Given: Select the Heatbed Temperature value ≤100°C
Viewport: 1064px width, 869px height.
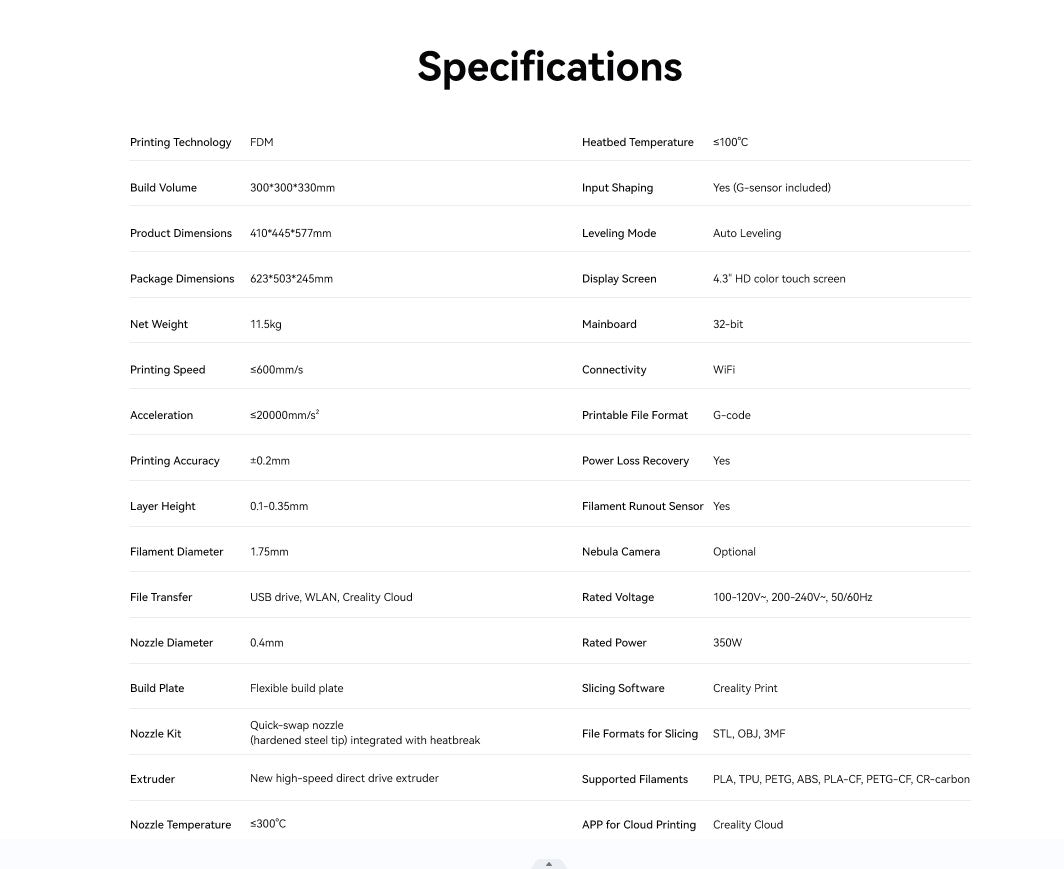Looking at the screenshot, I should tap(730, 142).
